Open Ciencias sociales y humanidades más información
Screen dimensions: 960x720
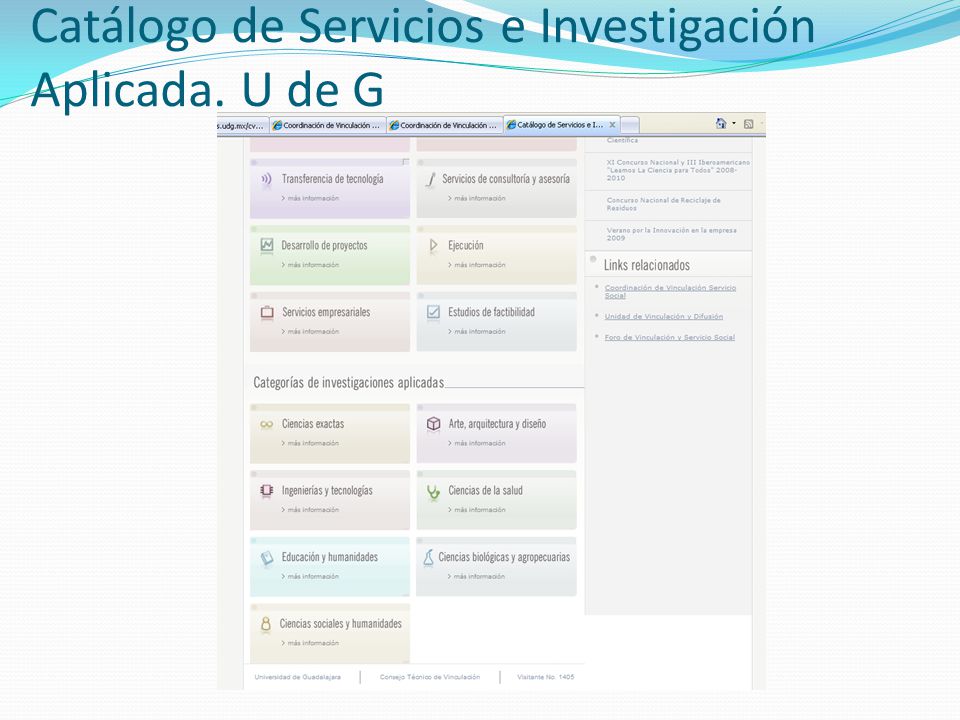[x=310, y=643]
